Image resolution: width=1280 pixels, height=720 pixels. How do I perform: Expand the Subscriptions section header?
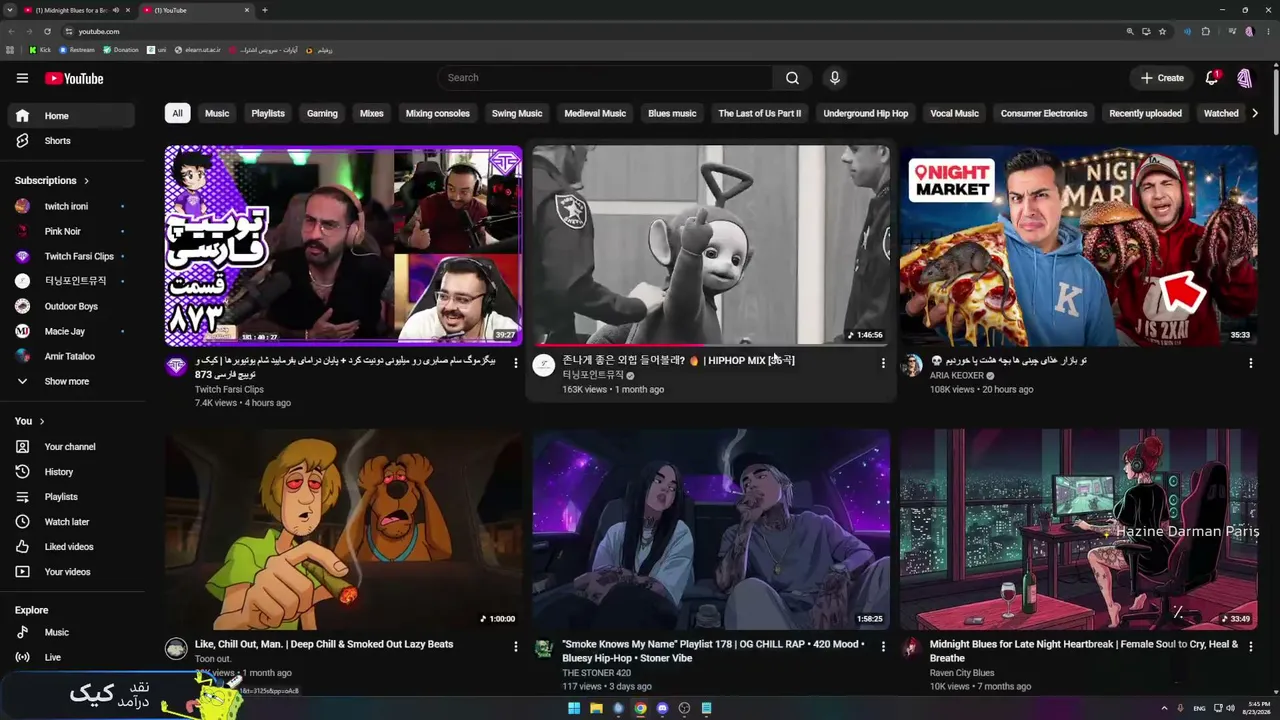coord(52,181)
